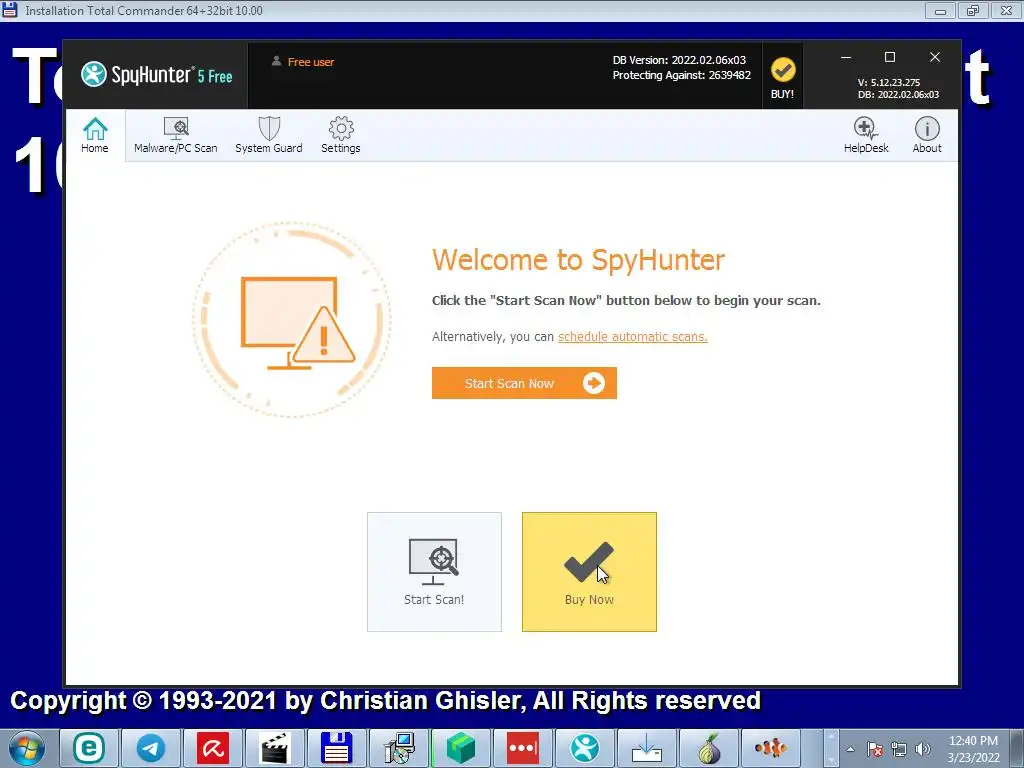This screenshot has width=1024, height=768.
Task: Open Tor Browser onion icon in taskbar
Action: pyautogui.click(x=709, y=748)
